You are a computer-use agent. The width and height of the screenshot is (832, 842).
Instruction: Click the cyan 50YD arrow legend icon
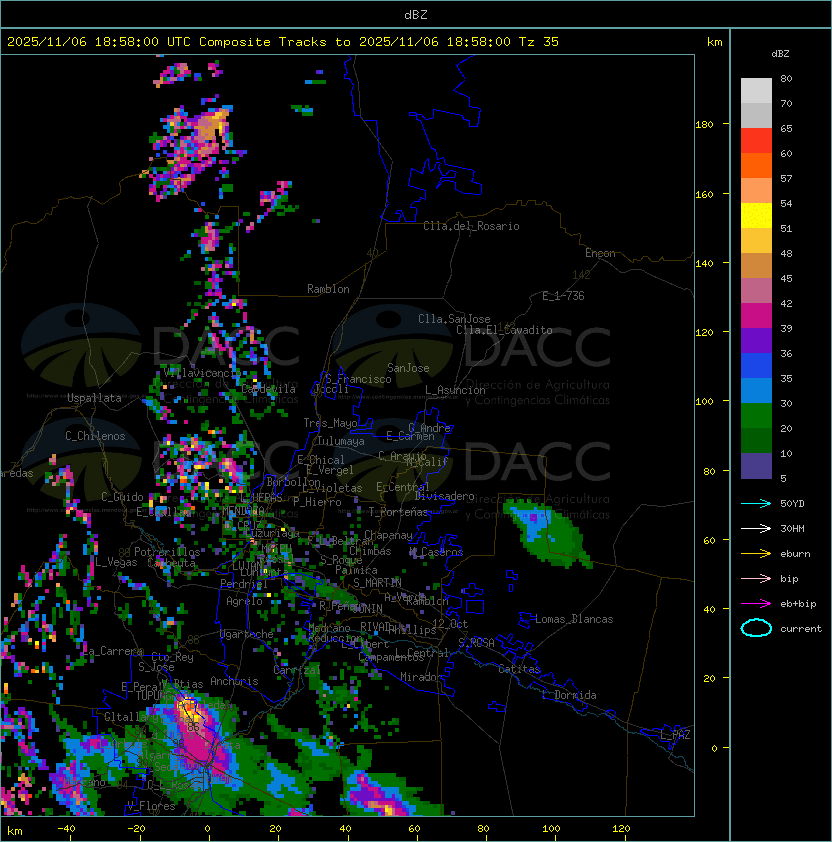pyautogui.click(x=756, y=504)
